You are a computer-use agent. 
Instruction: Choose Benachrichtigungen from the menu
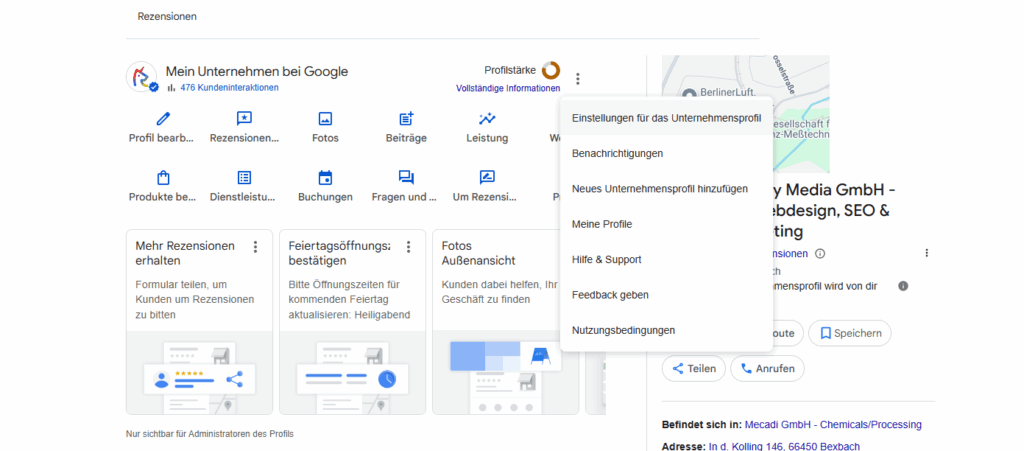(x=617, y=153)
